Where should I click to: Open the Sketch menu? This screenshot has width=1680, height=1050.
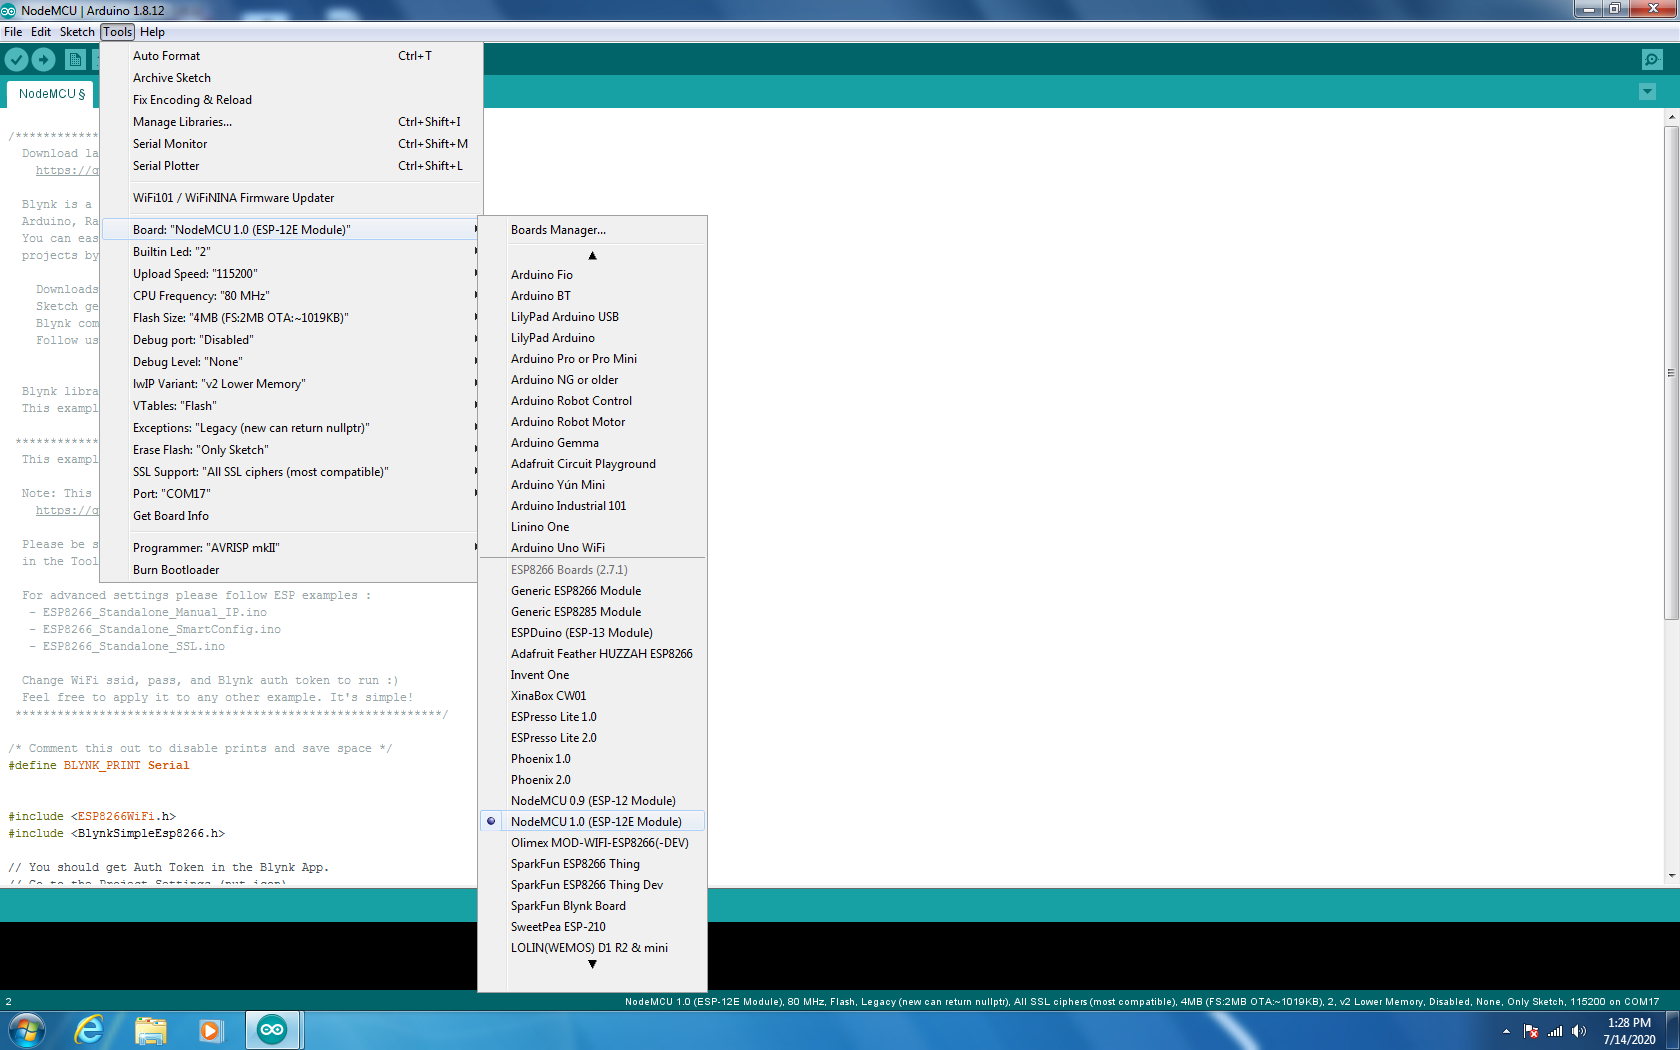click(77, 32)
